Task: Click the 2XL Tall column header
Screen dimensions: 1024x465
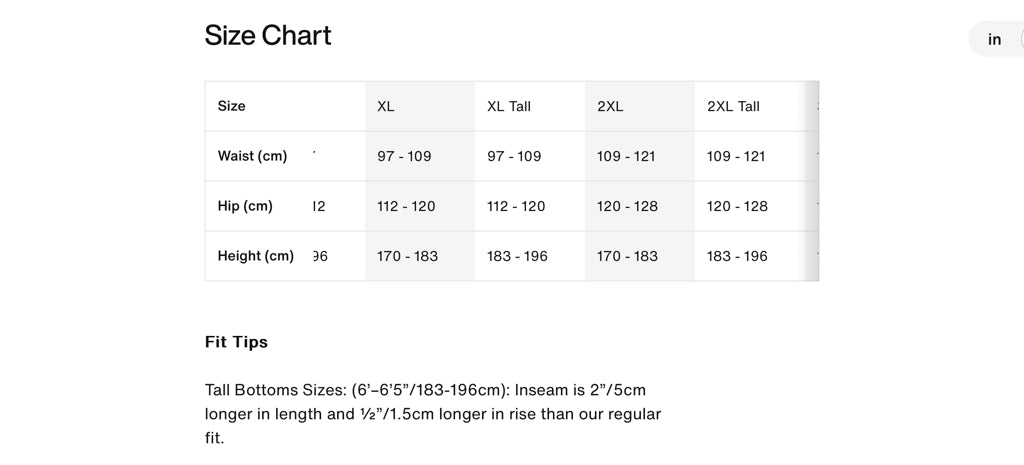Action: click(733, 106)
